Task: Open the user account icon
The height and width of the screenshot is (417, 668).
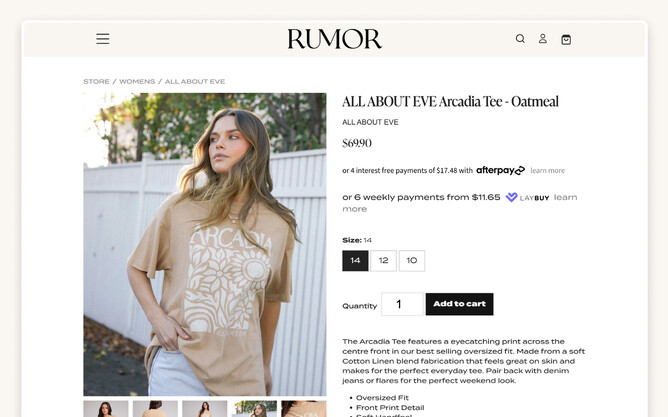Action: coord(543,39)
